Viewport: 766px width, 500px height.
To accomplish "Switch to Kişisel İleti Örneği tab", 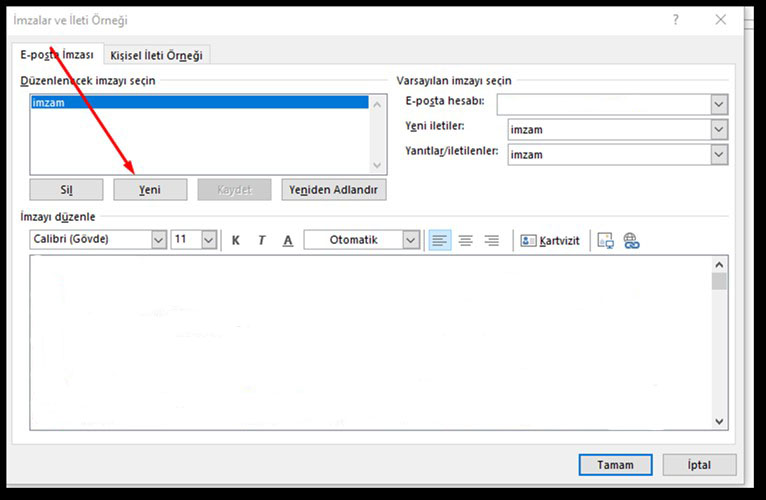I will (156, 55).
